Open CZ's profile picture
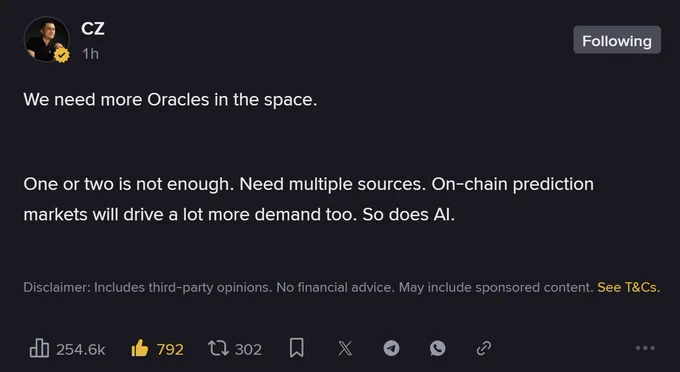Image resolution: width=680 pixels, height=372 pixels. 46,39
